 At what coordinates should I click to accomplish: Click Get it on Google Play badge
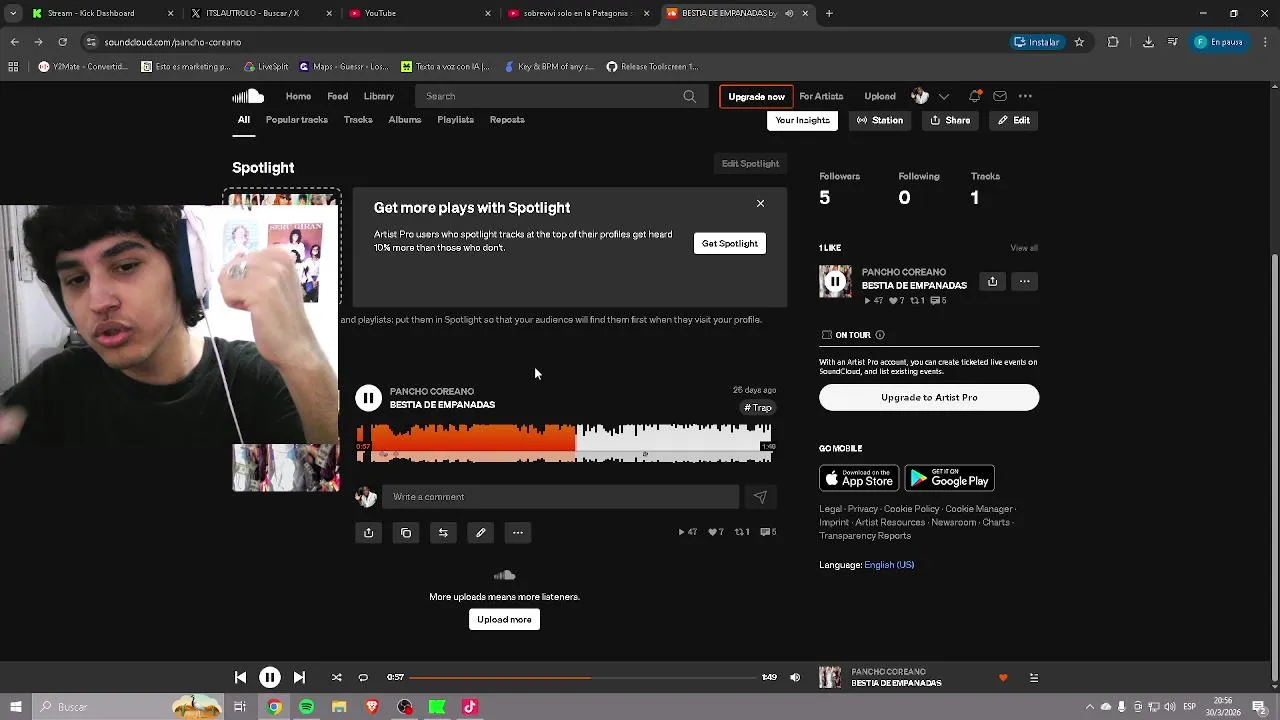(949, 478)
